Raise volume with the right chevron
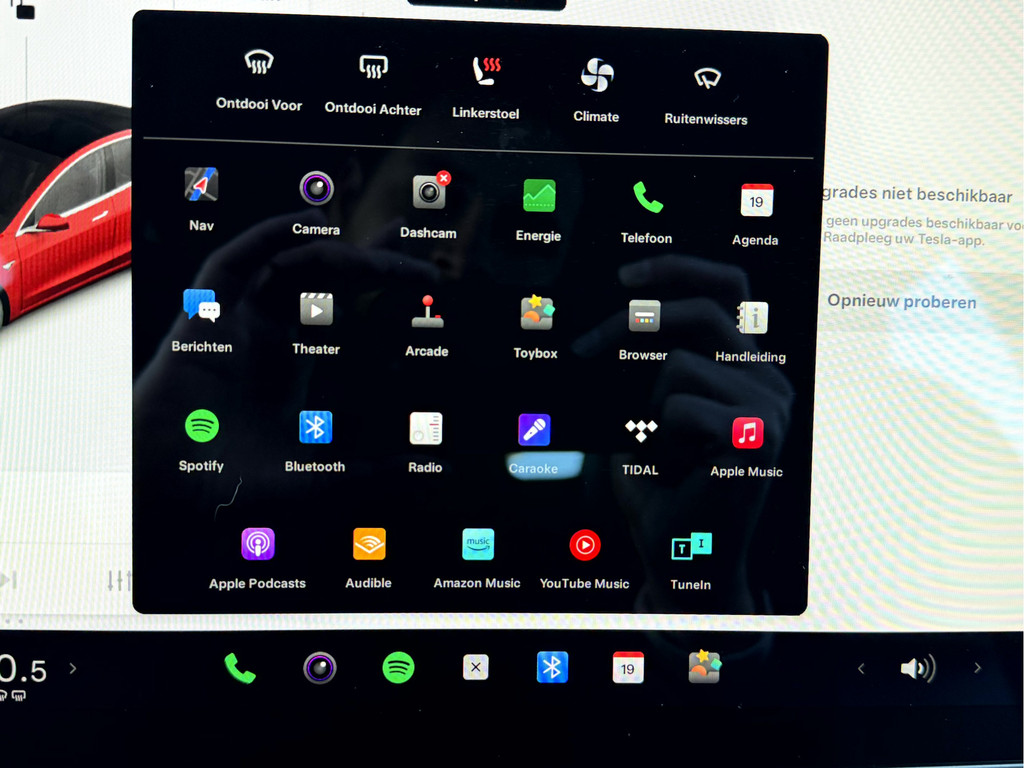The width and height of the screenshot is (1024, 768). tap(978, 667)
